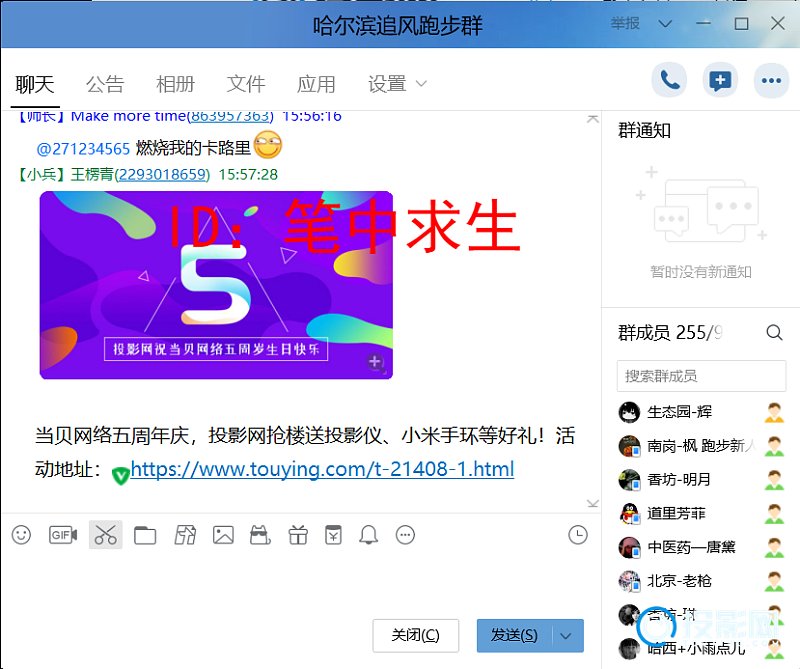Image resolution: width=800 pixels, height=669 pixels.
Task: Switch to the 相册 tab
Action: (x=175, y=84)
